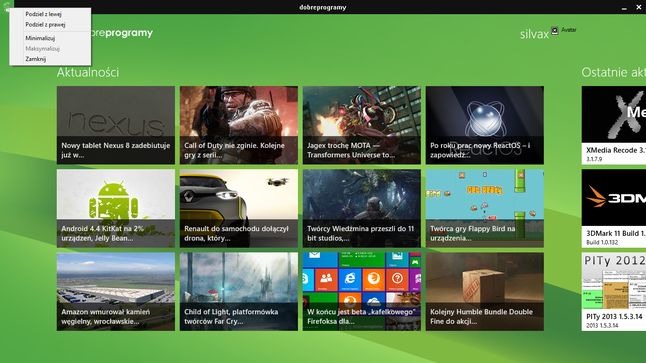Open the Firefox 'kafelkowego' beta tile
Viewport: 646px width, 363px height.
pos(362,292)
